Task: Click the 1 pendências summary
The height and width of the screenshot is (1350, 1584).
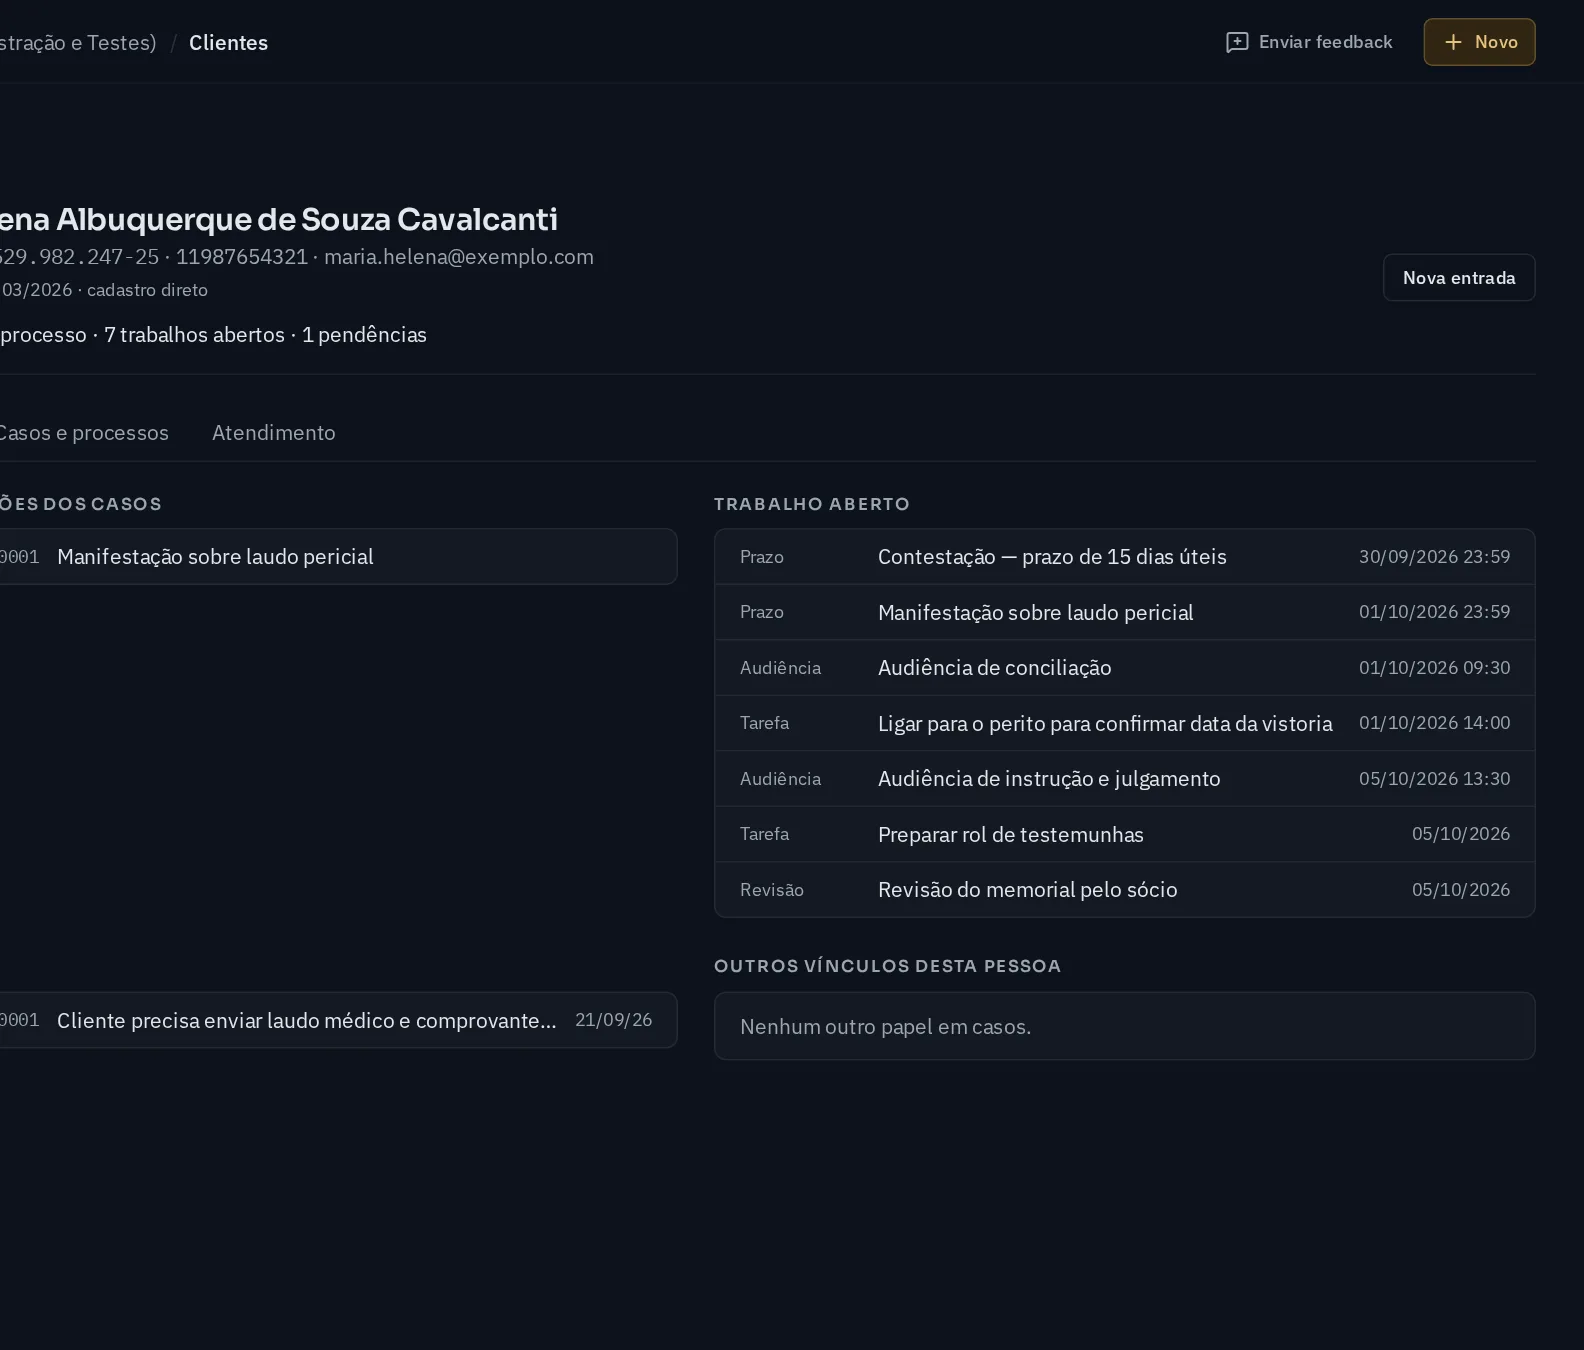Action: (x=364, y=335)
